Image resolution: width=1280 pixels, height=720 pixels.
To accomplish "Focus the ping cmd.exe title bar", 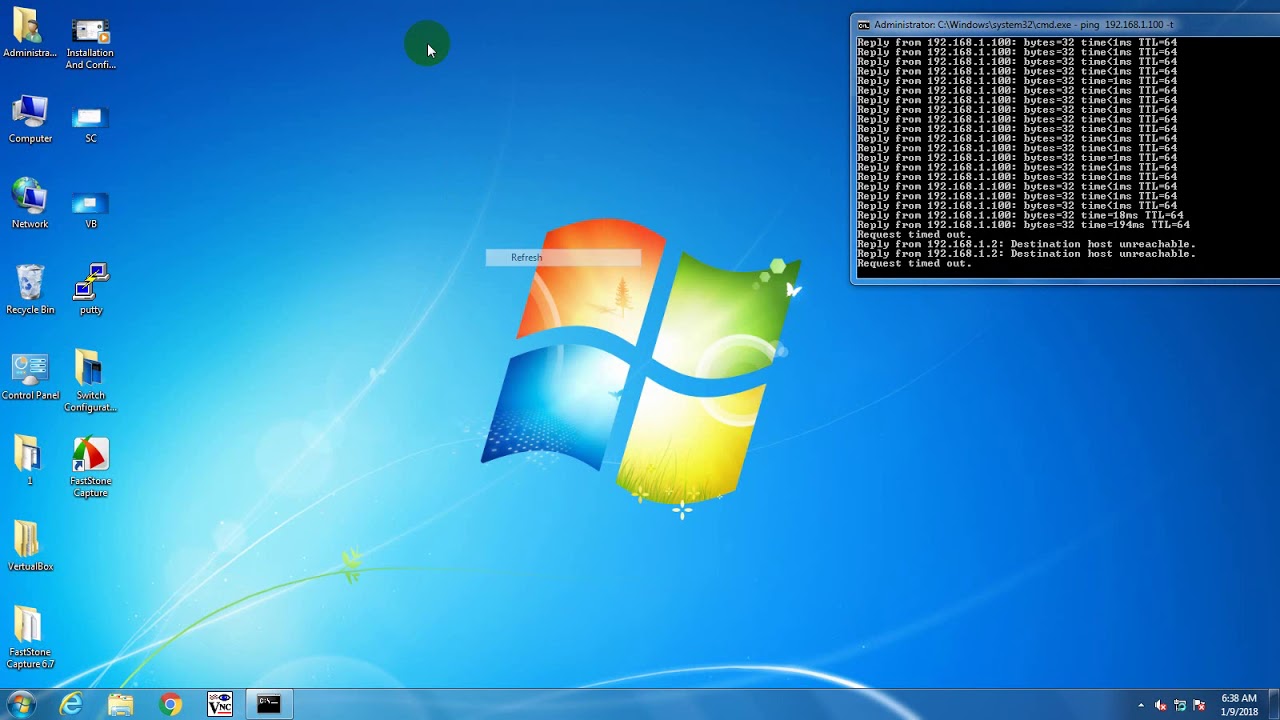I will [1066, 25].
